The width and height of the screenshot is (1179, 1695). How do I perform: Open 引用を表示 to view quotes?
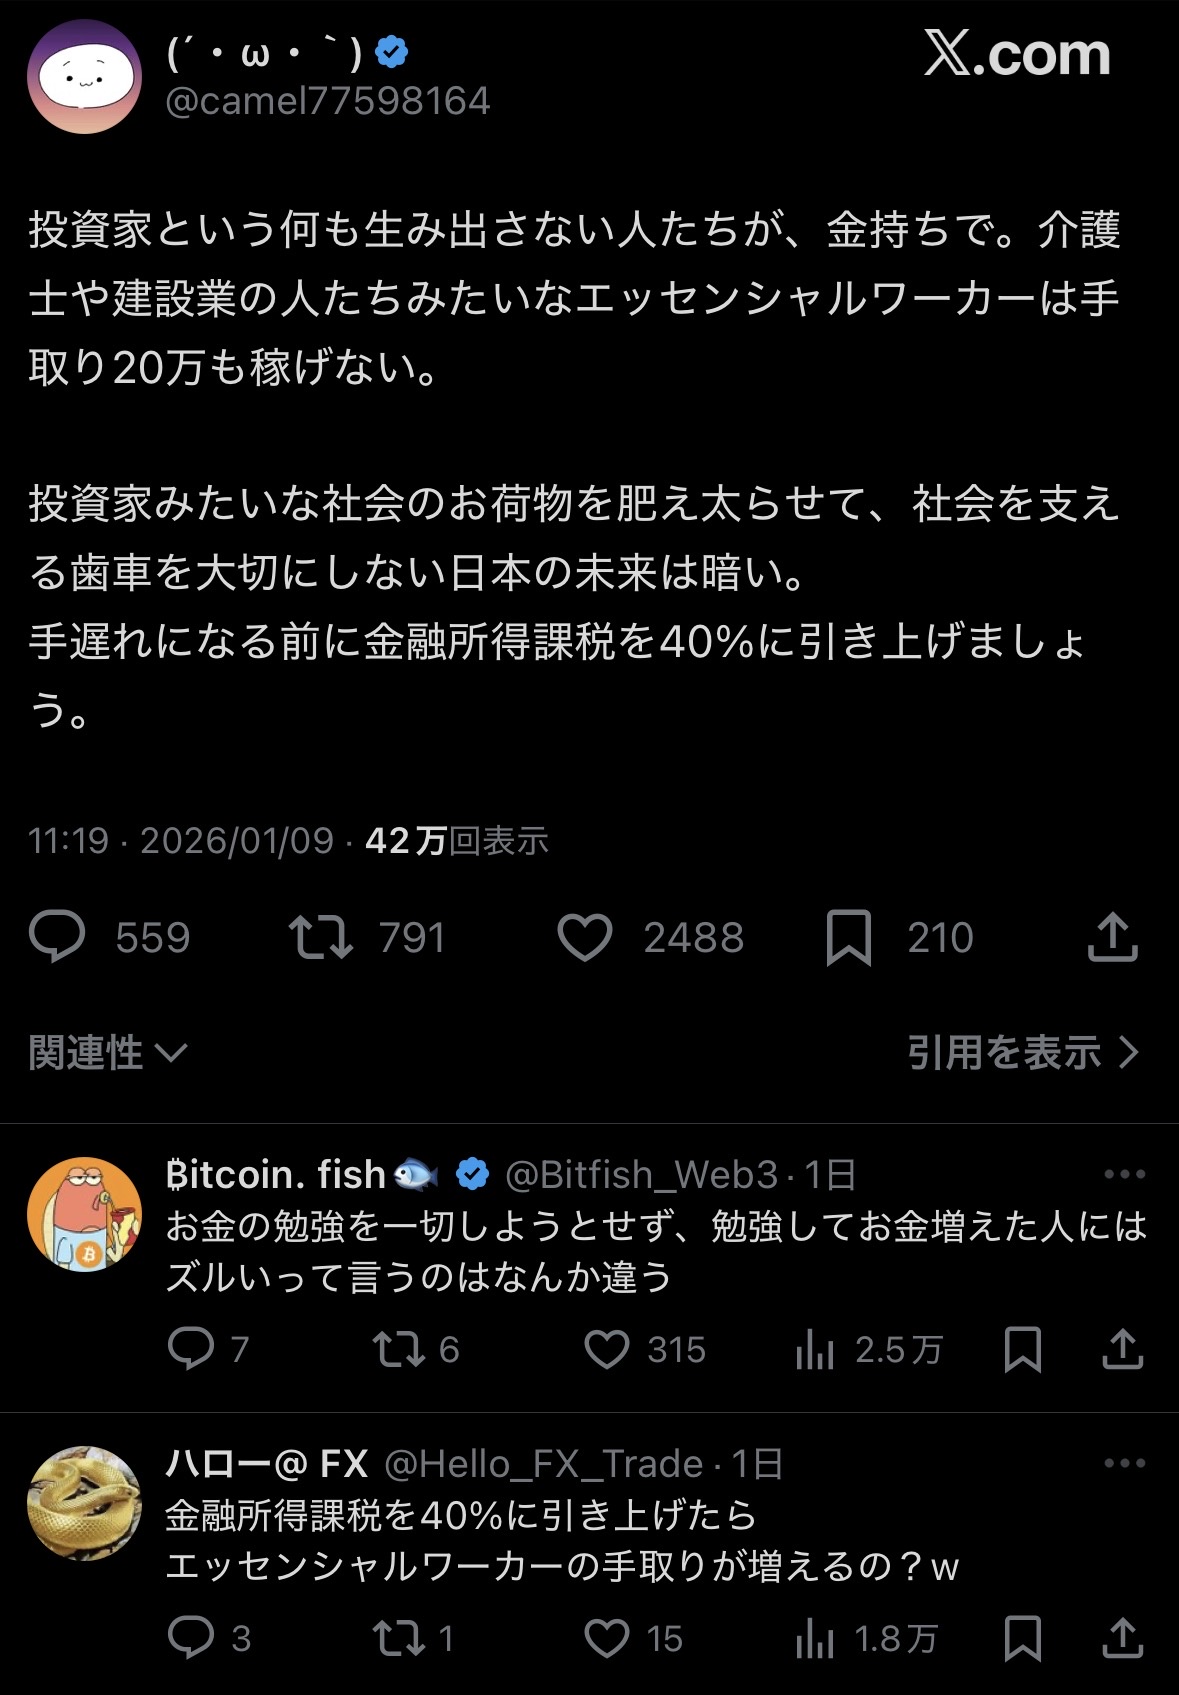1022,1052
